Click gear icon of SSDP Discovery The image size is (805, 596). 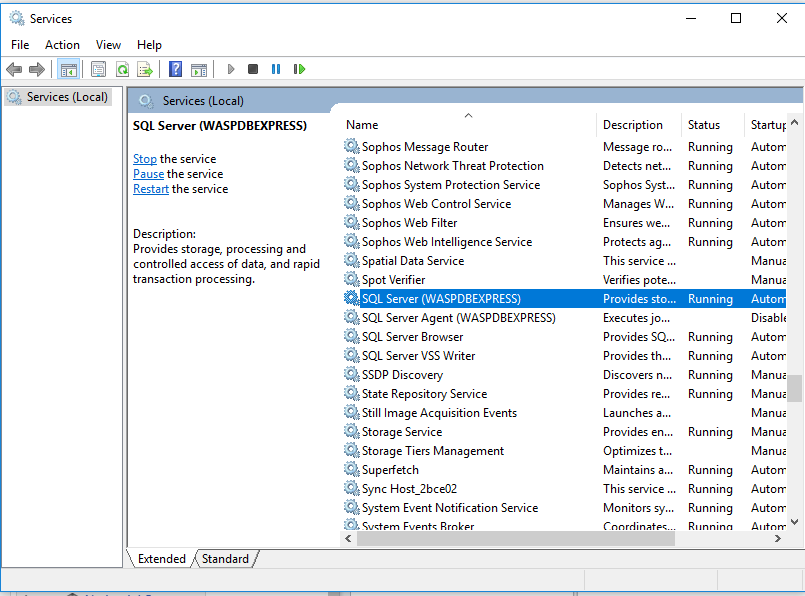pyautogui.click(x=352, y=374)
